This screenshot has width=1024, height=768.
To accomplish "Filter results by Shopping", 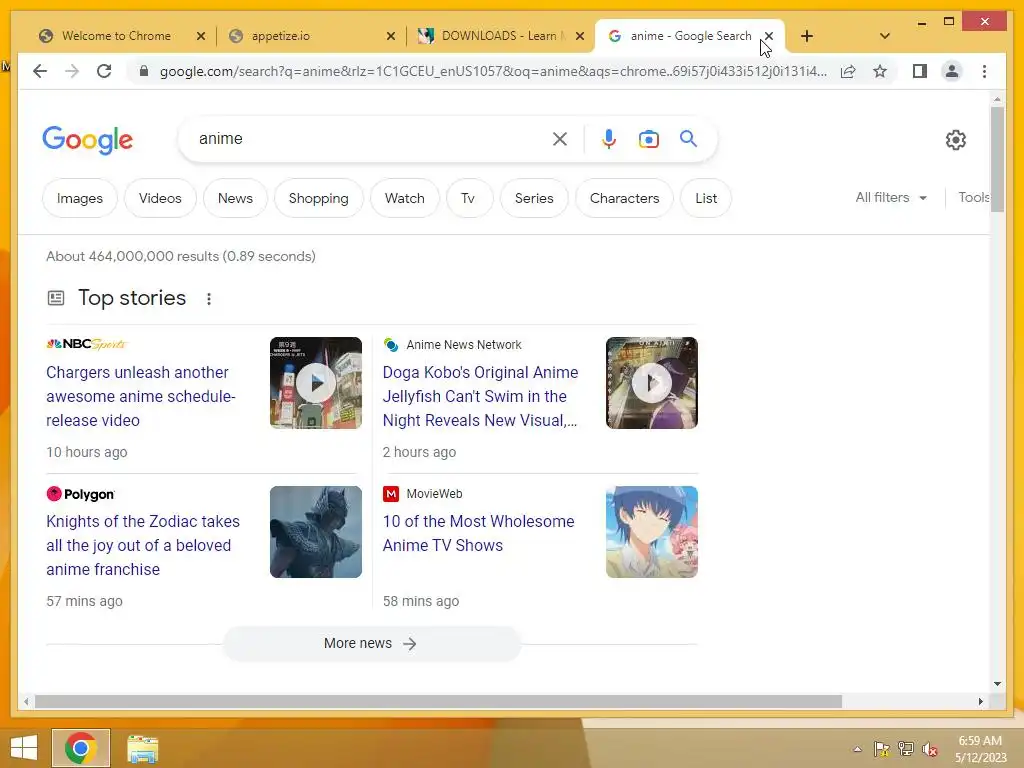I will point(319,198).
